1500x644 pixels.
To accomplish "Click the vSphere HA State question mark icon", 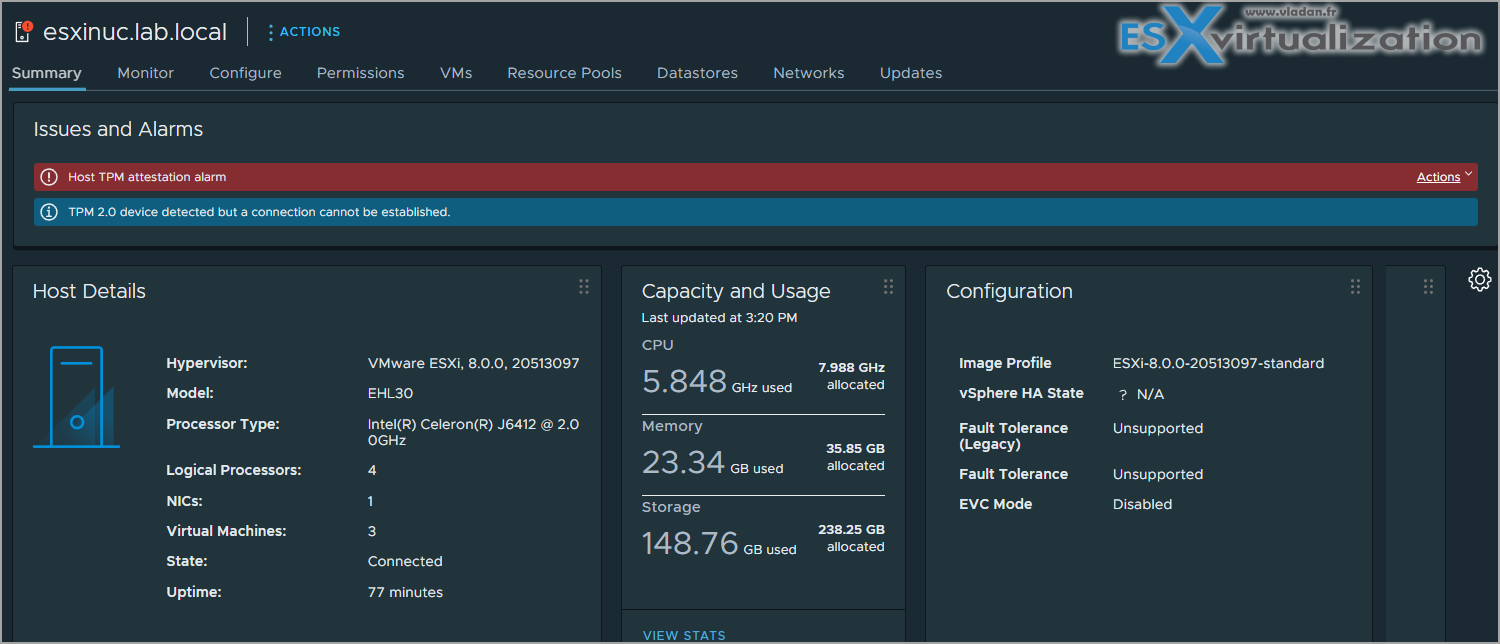I will pos(1123,395).
